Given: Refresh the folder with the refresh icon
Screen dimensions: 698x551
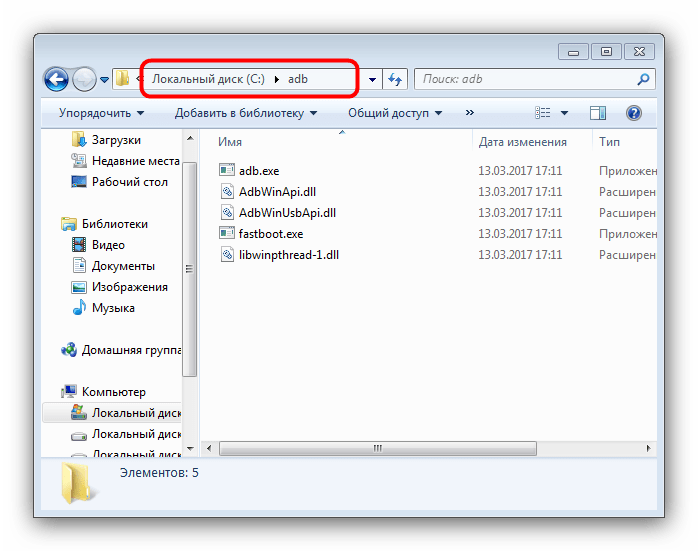Looking at the screenshot, I should [395, 80].
